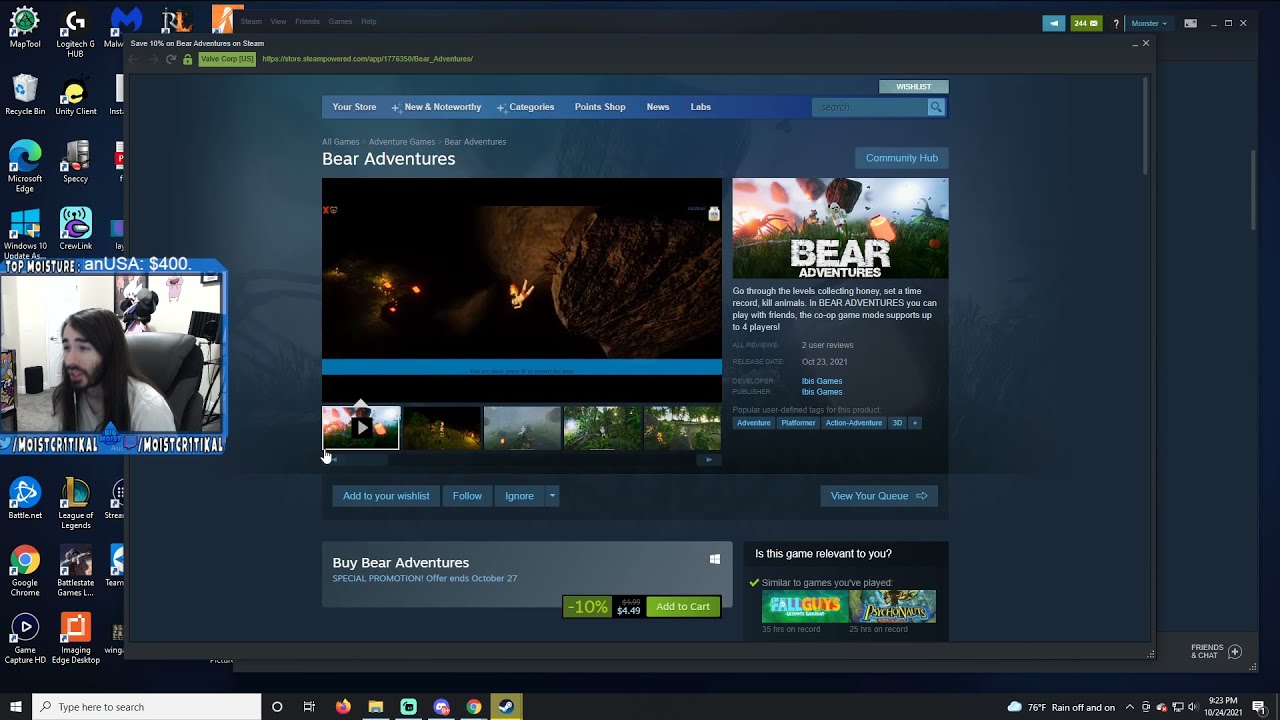Click the Steam browser back arrow

(x=135, y=59)
